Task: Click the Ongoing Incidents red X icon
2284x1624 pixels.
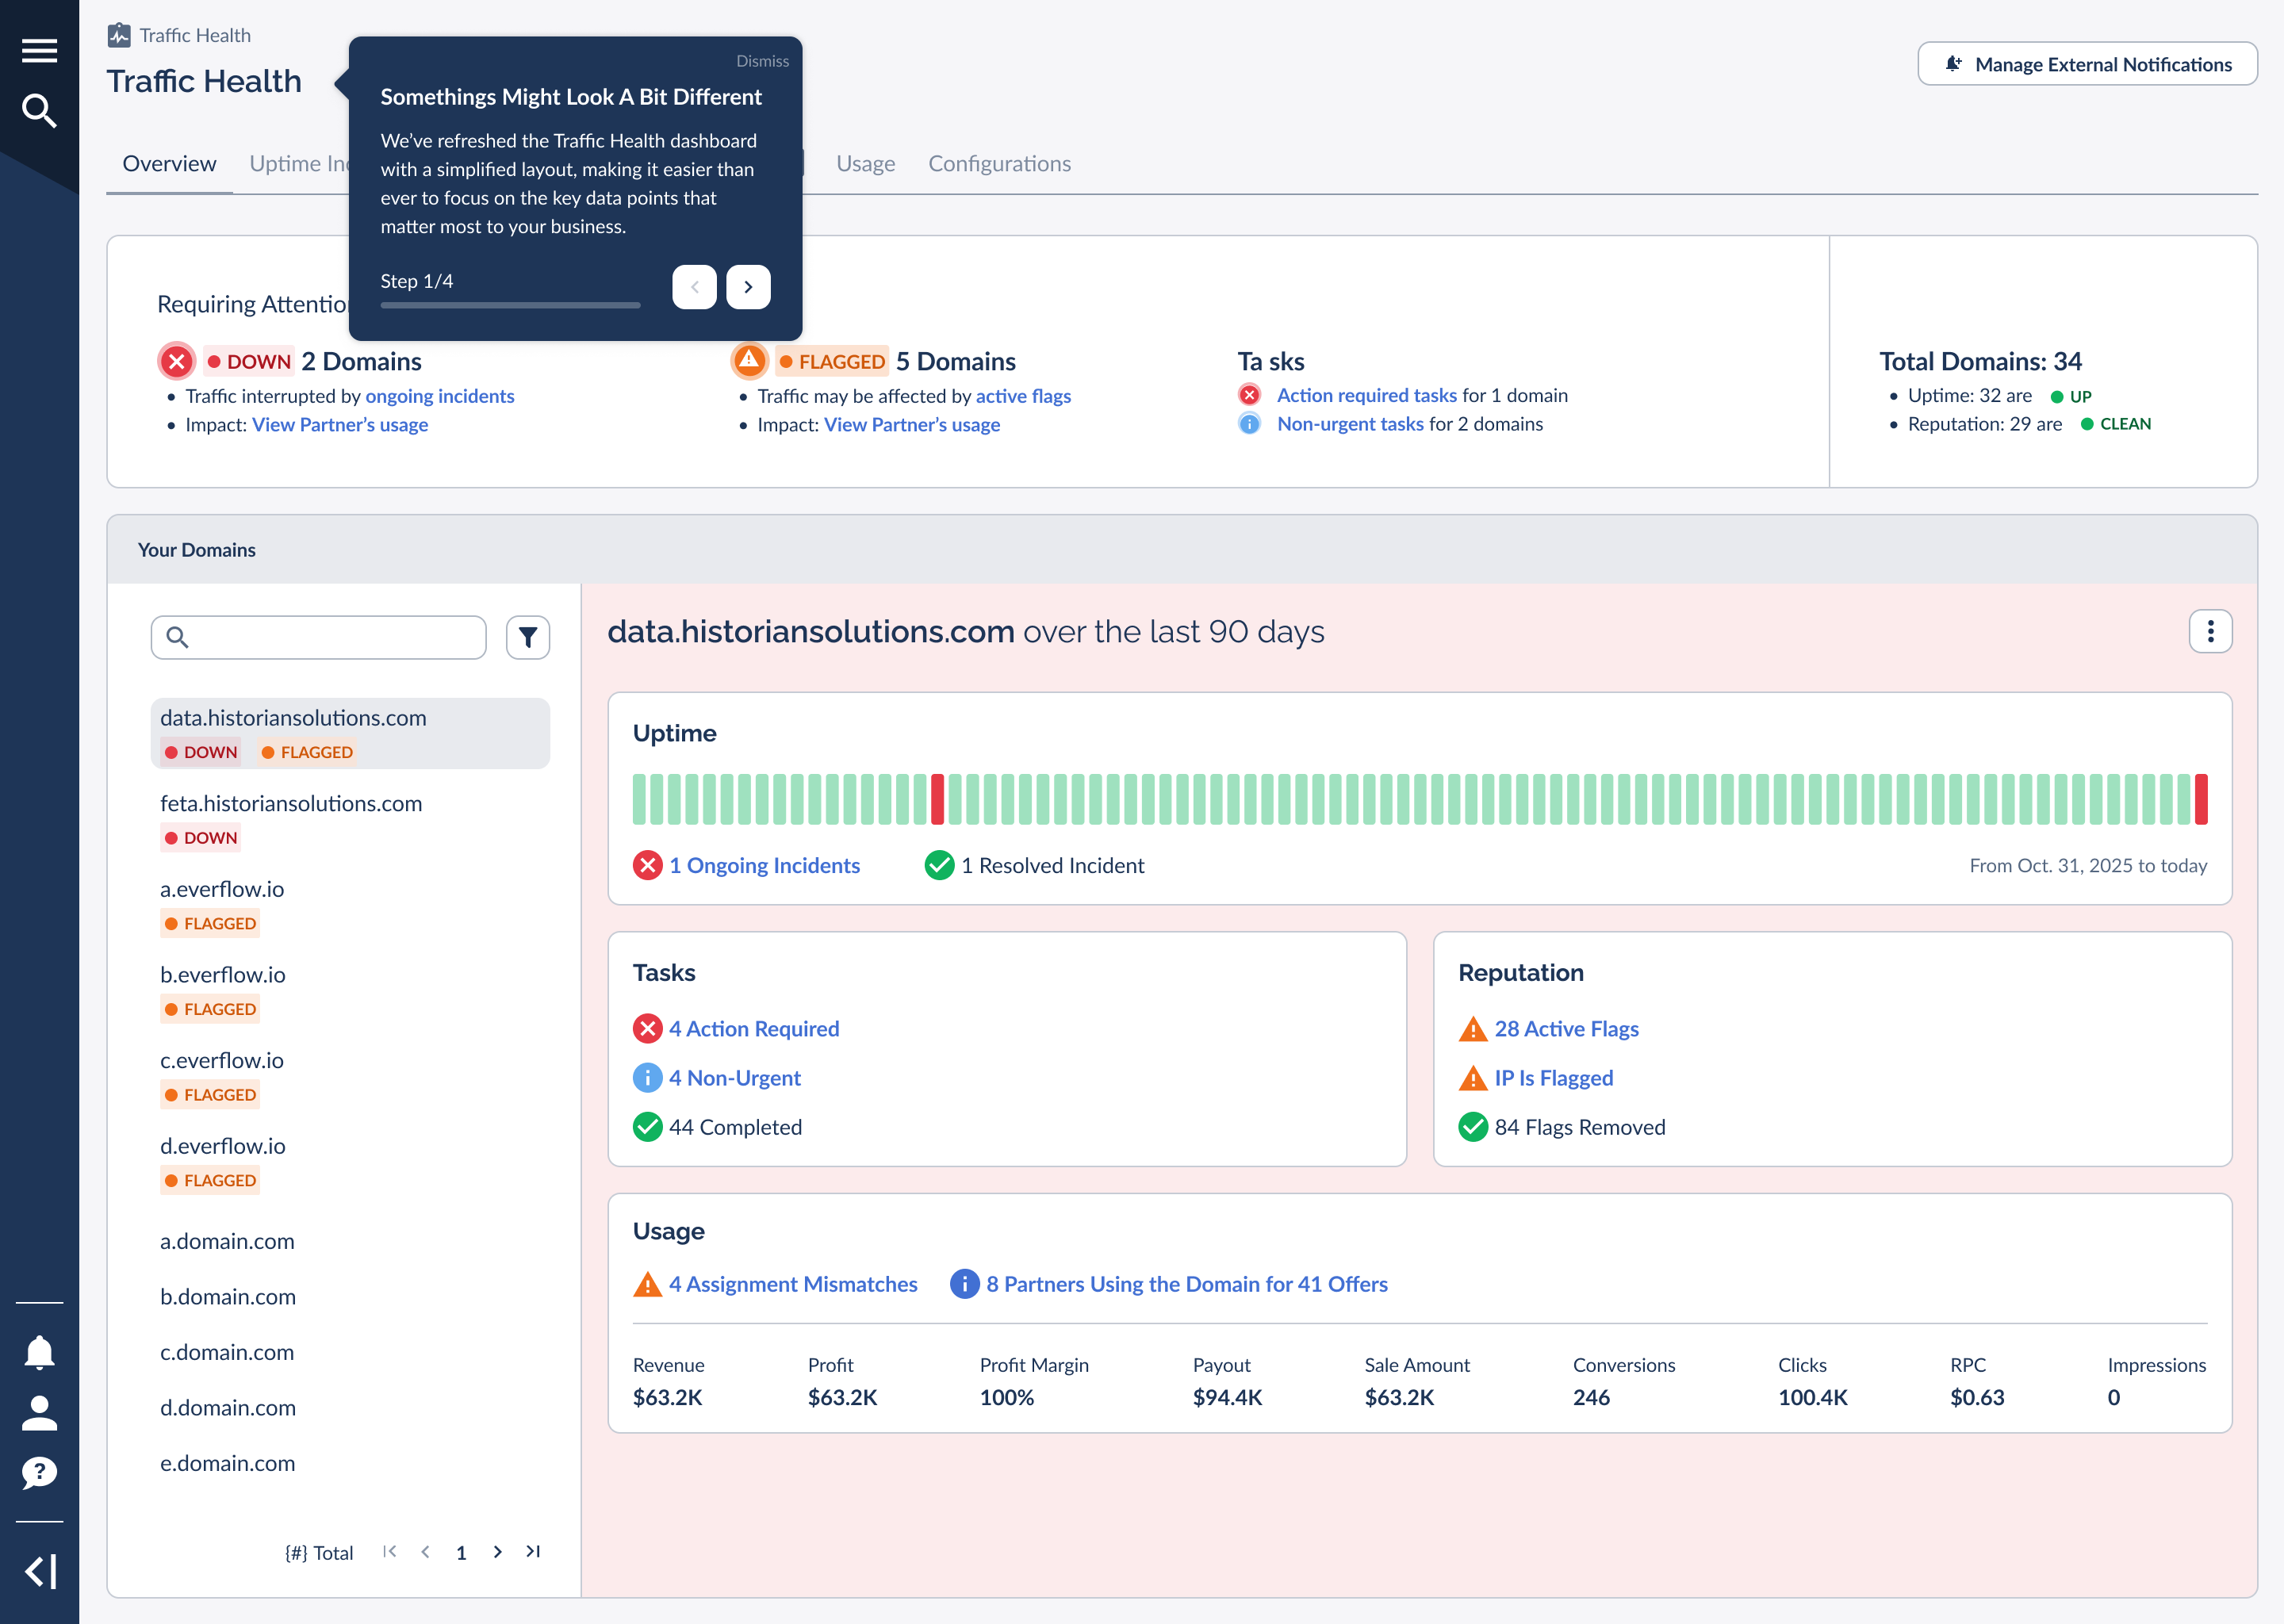Action: coord(648,865)
